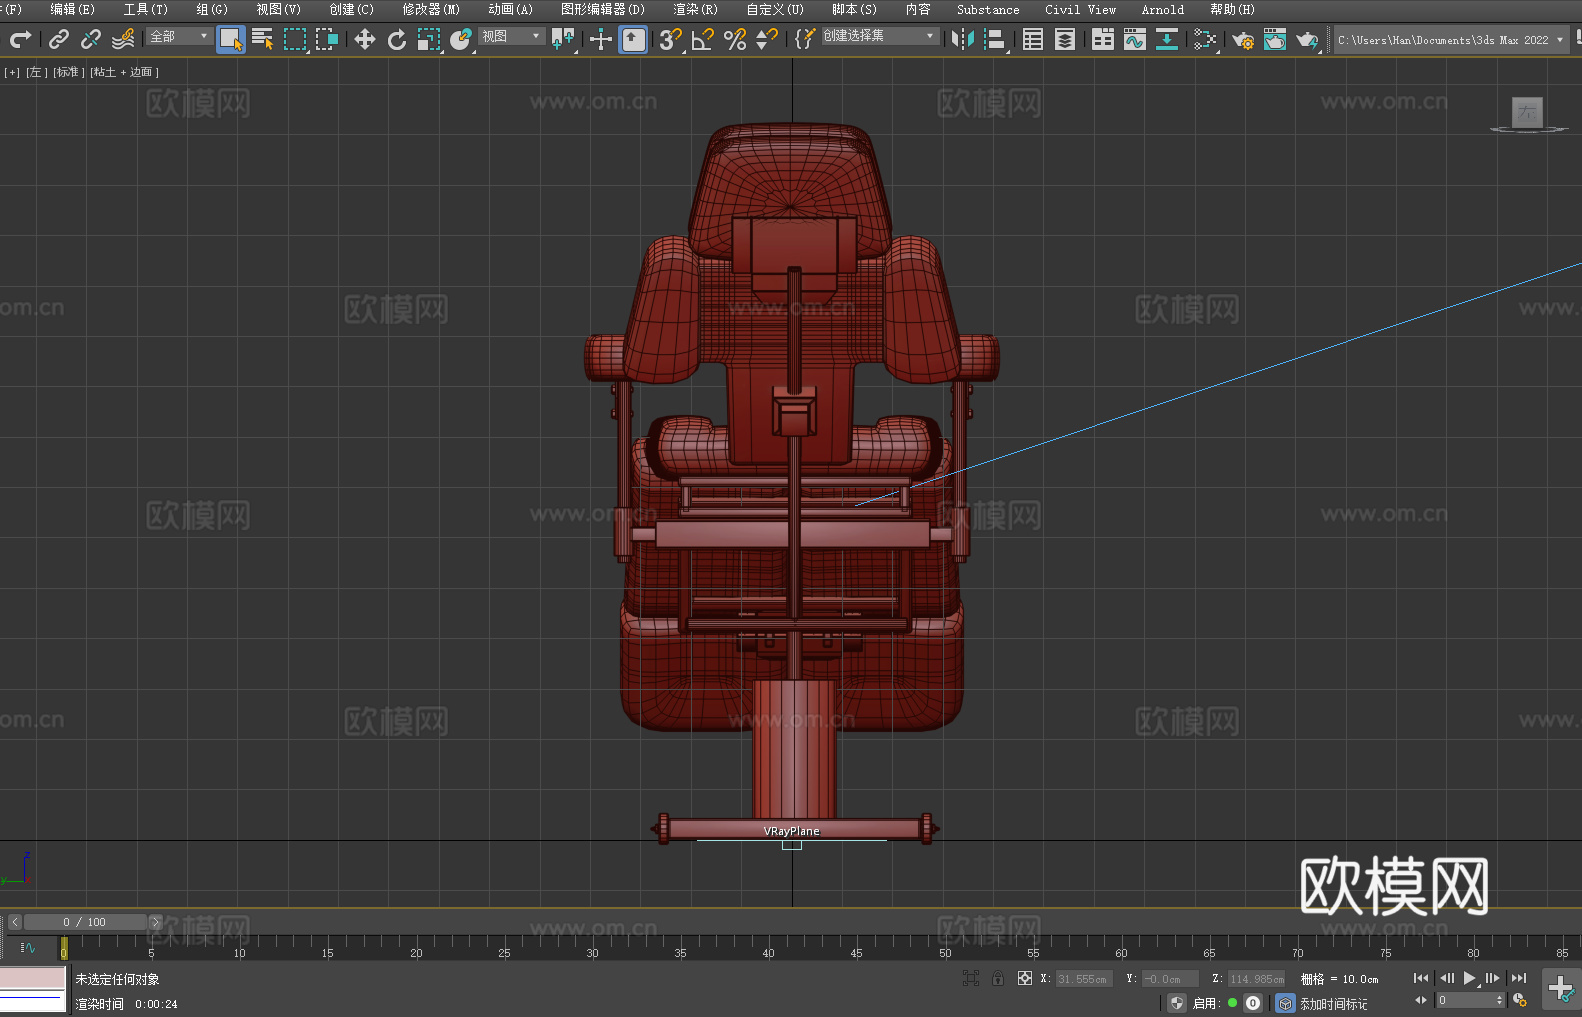
Task: Click the viewport [+] general menu label
Action: (12, 72)
